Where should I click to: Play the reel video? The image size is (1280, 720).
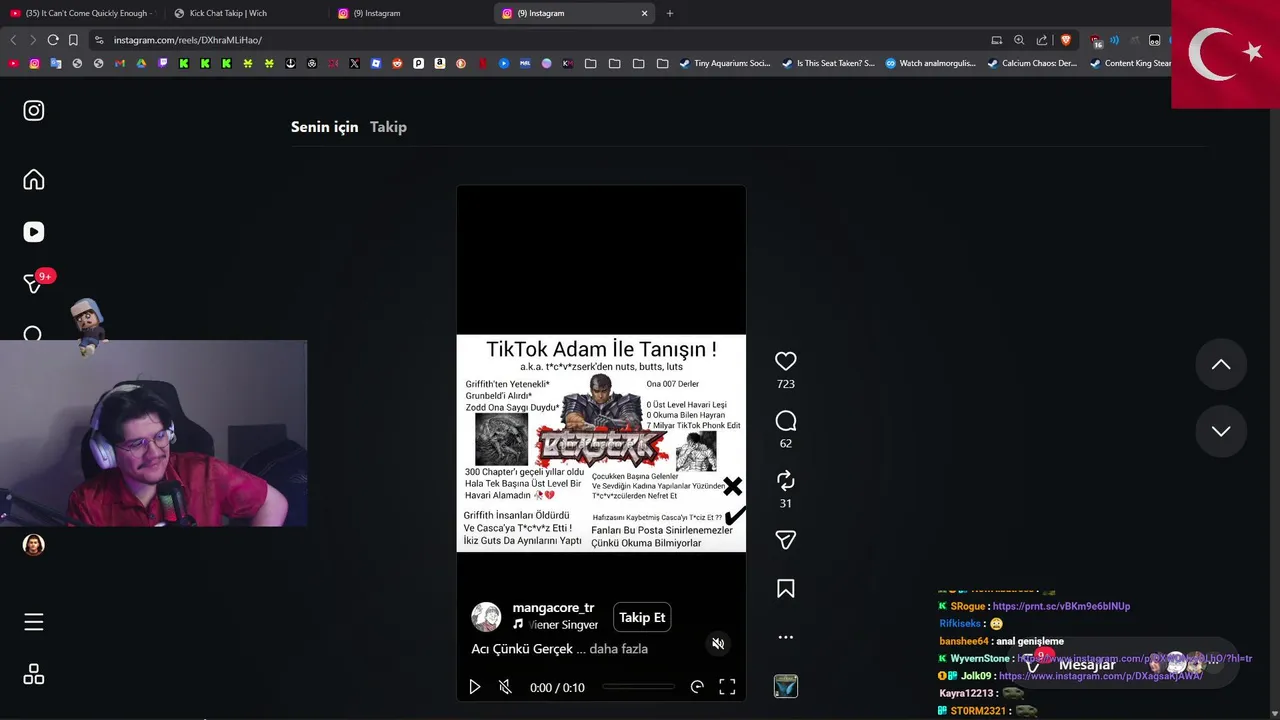[x=475, y=687]
